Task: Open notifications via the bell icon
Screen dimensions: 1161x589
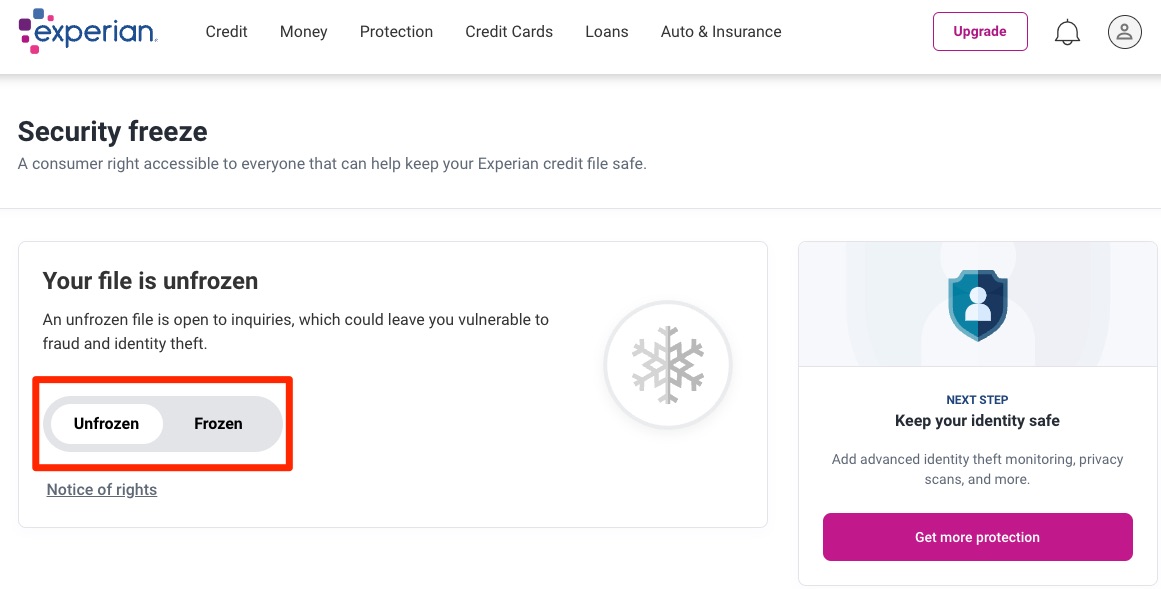Action: (x=1067, y=31)
